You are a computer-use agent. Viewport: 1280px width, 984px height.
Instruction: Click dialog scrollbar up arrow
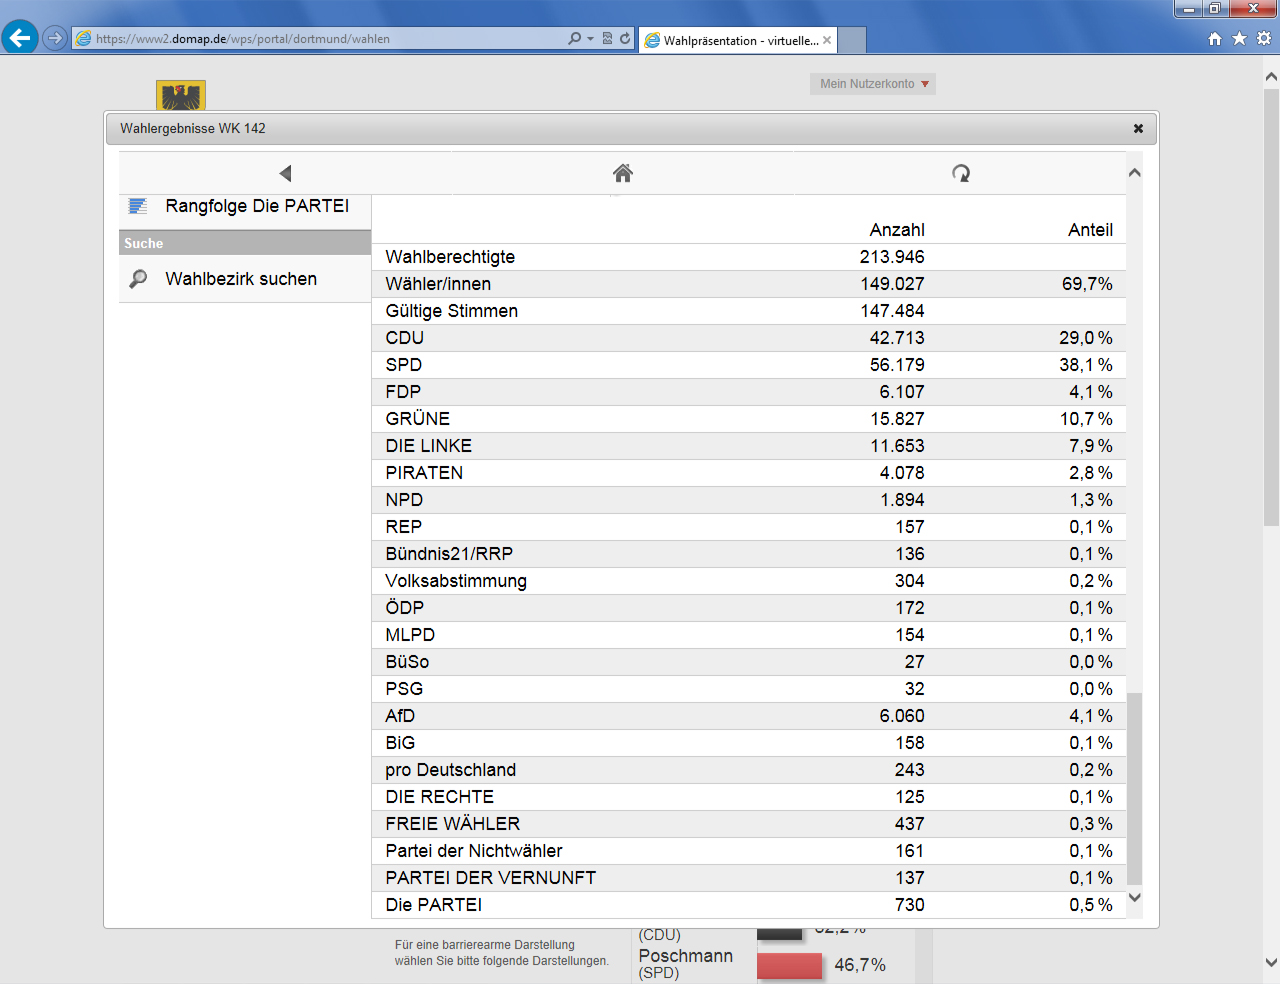coord(1135,173)
